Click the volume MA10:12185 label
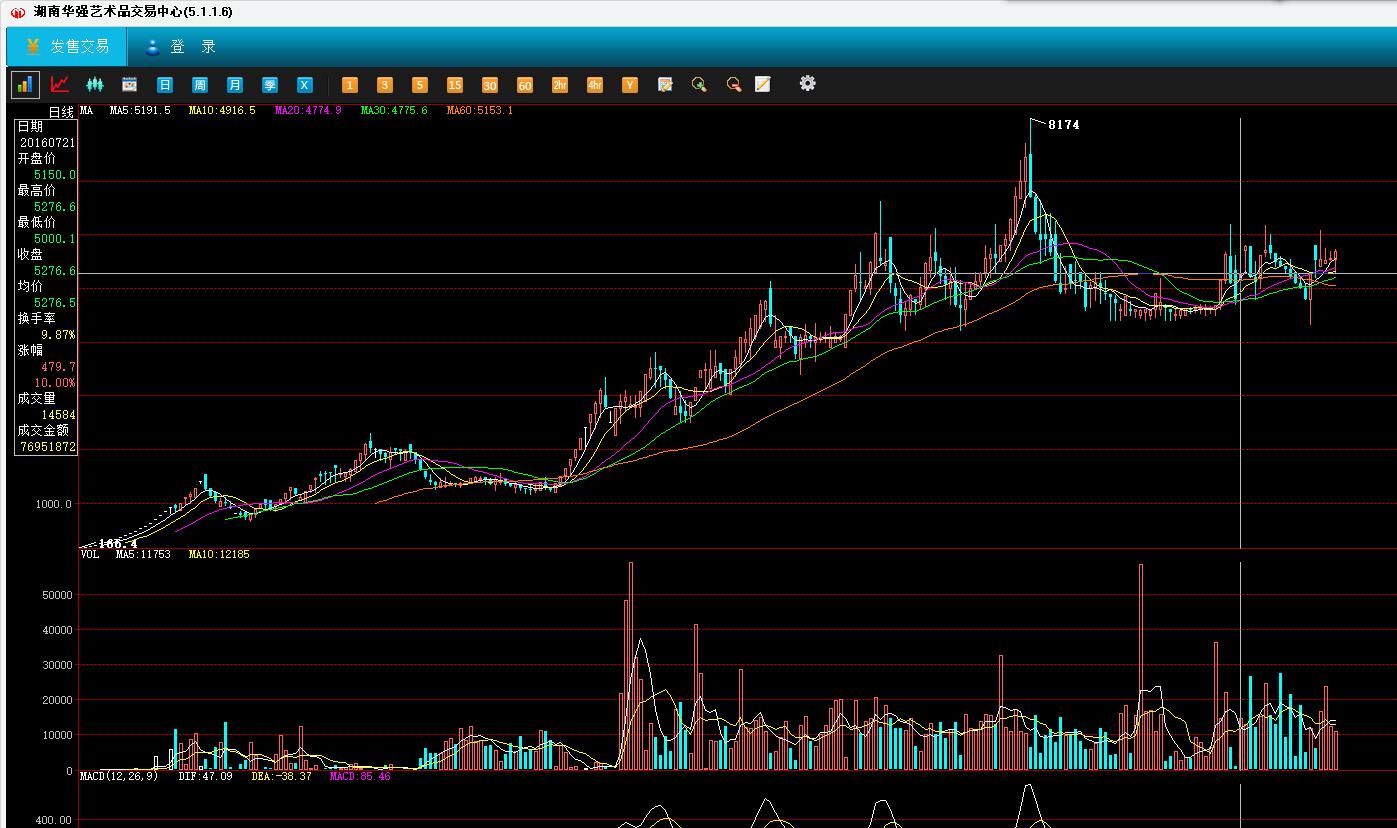1397x828 pixels. click(x=219, y=554)
